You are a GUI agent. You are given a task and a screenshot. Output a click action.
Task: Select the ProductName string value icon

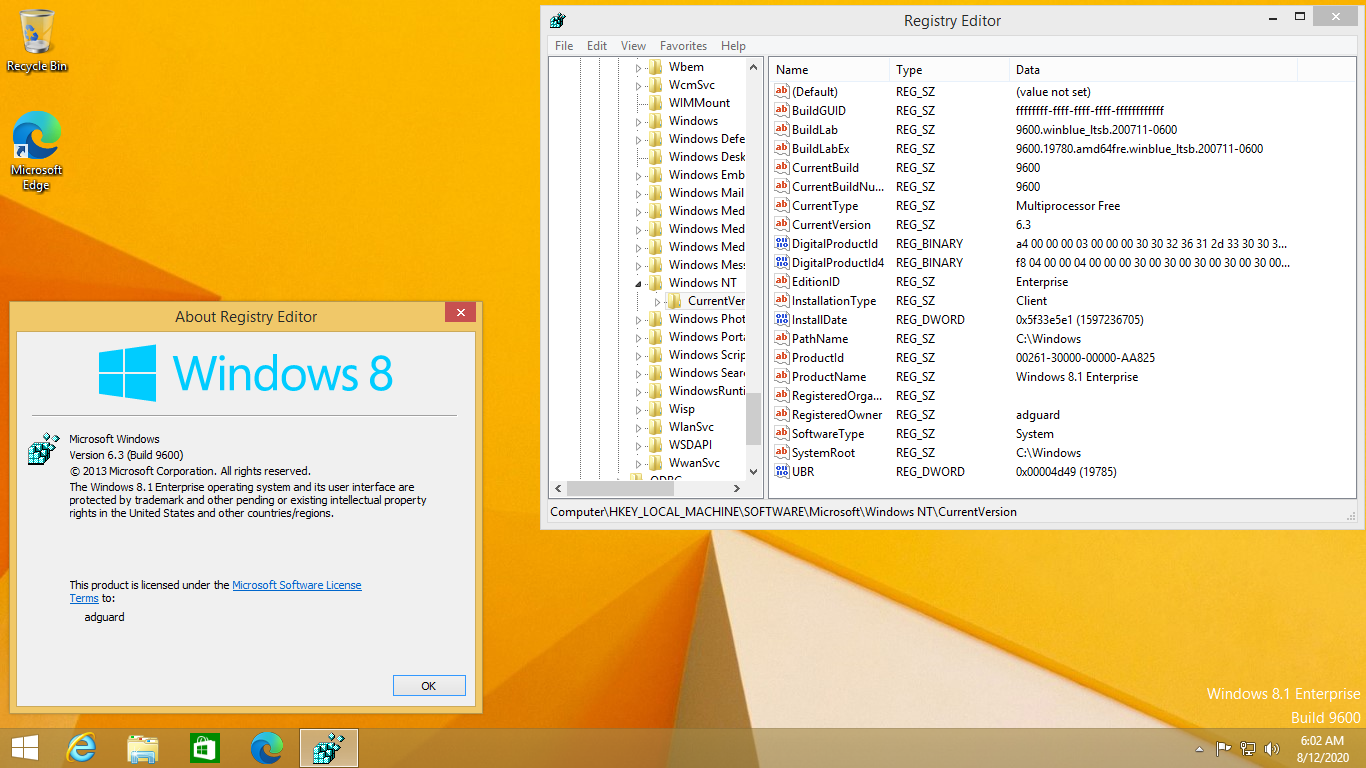pos(782,376)
